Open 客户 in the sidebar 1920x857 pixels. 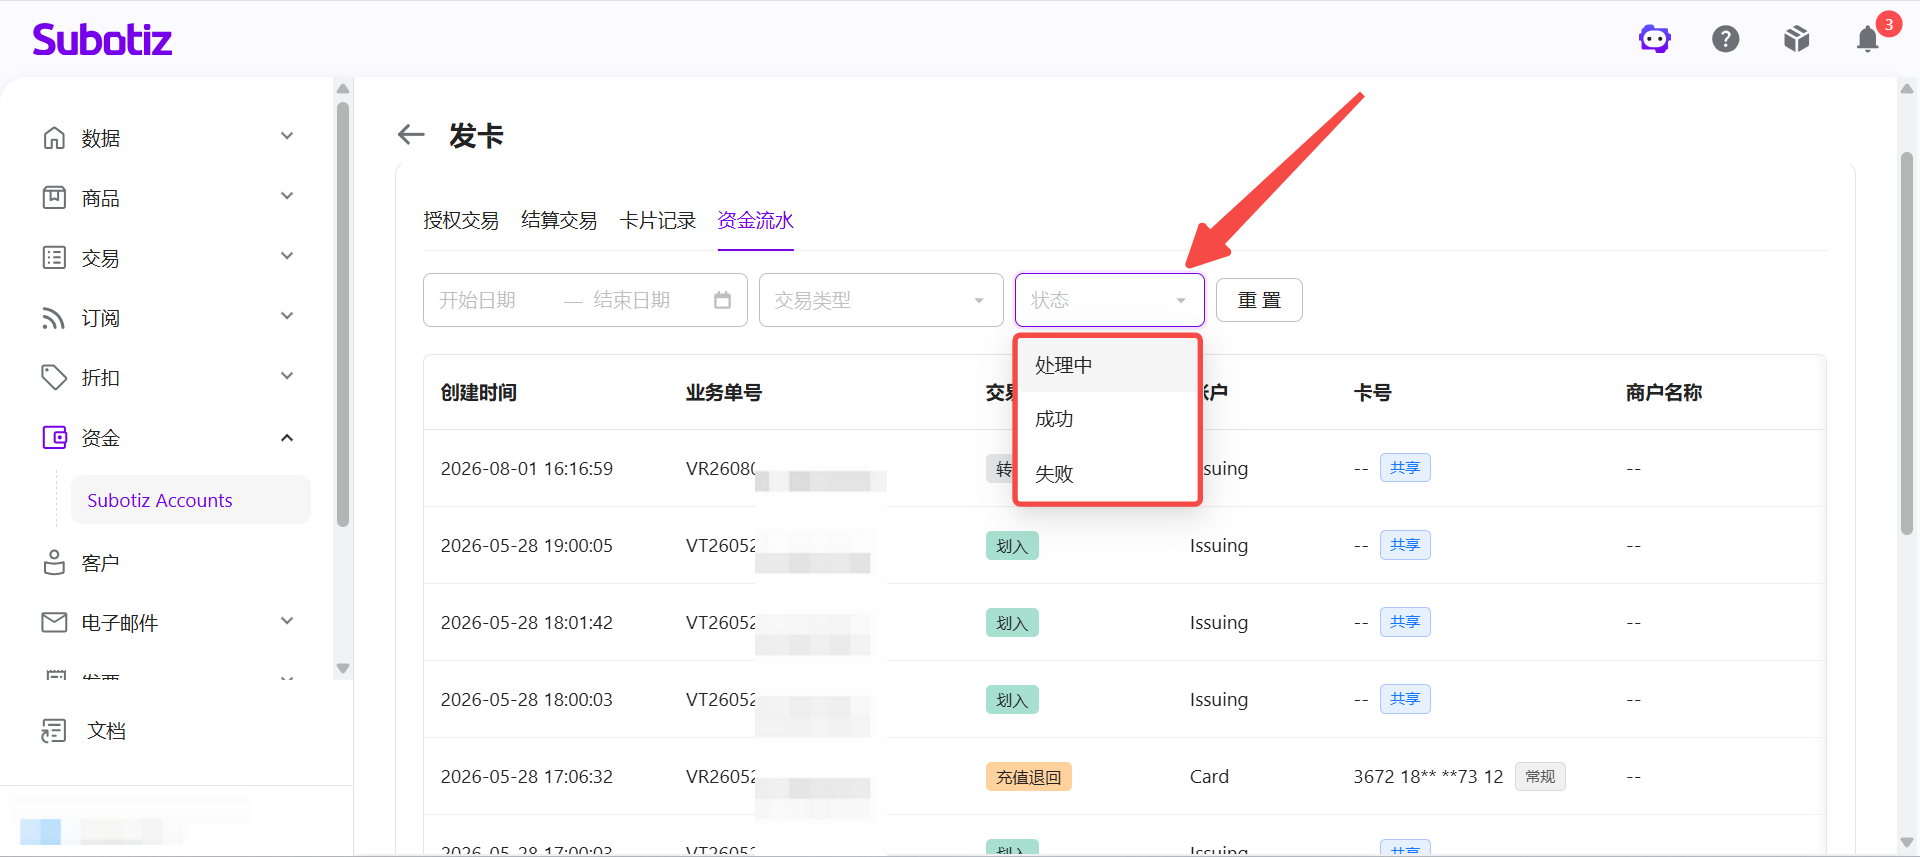point(100,563)
